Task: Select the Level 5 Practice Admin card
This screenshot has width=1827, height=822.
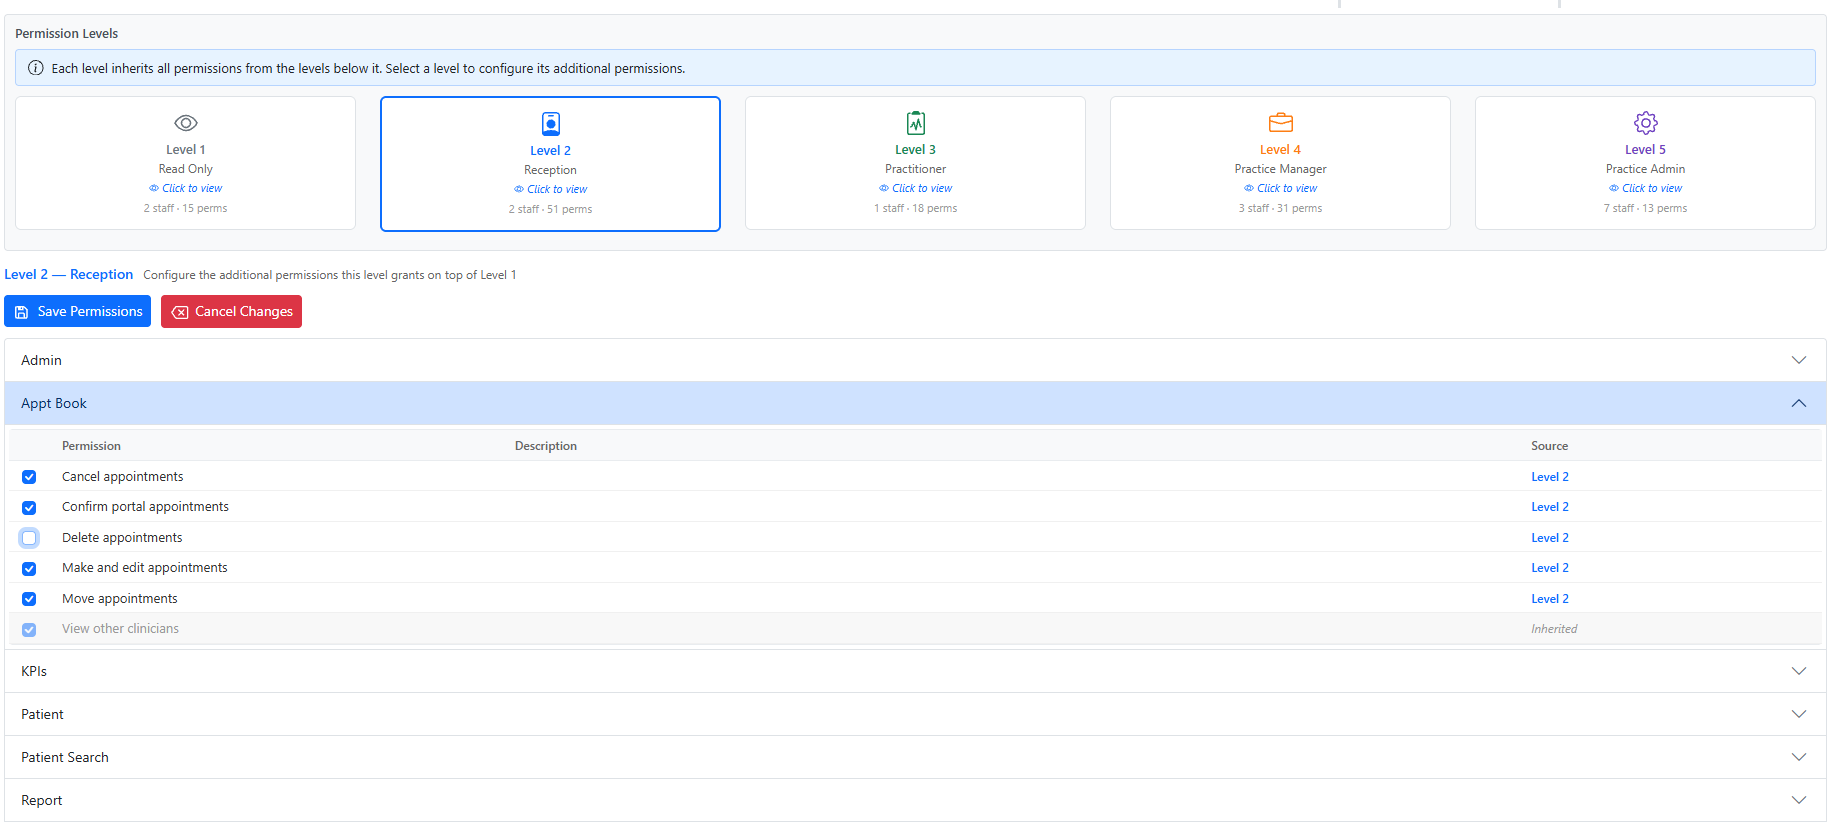Action: (x=1646, y=163)
